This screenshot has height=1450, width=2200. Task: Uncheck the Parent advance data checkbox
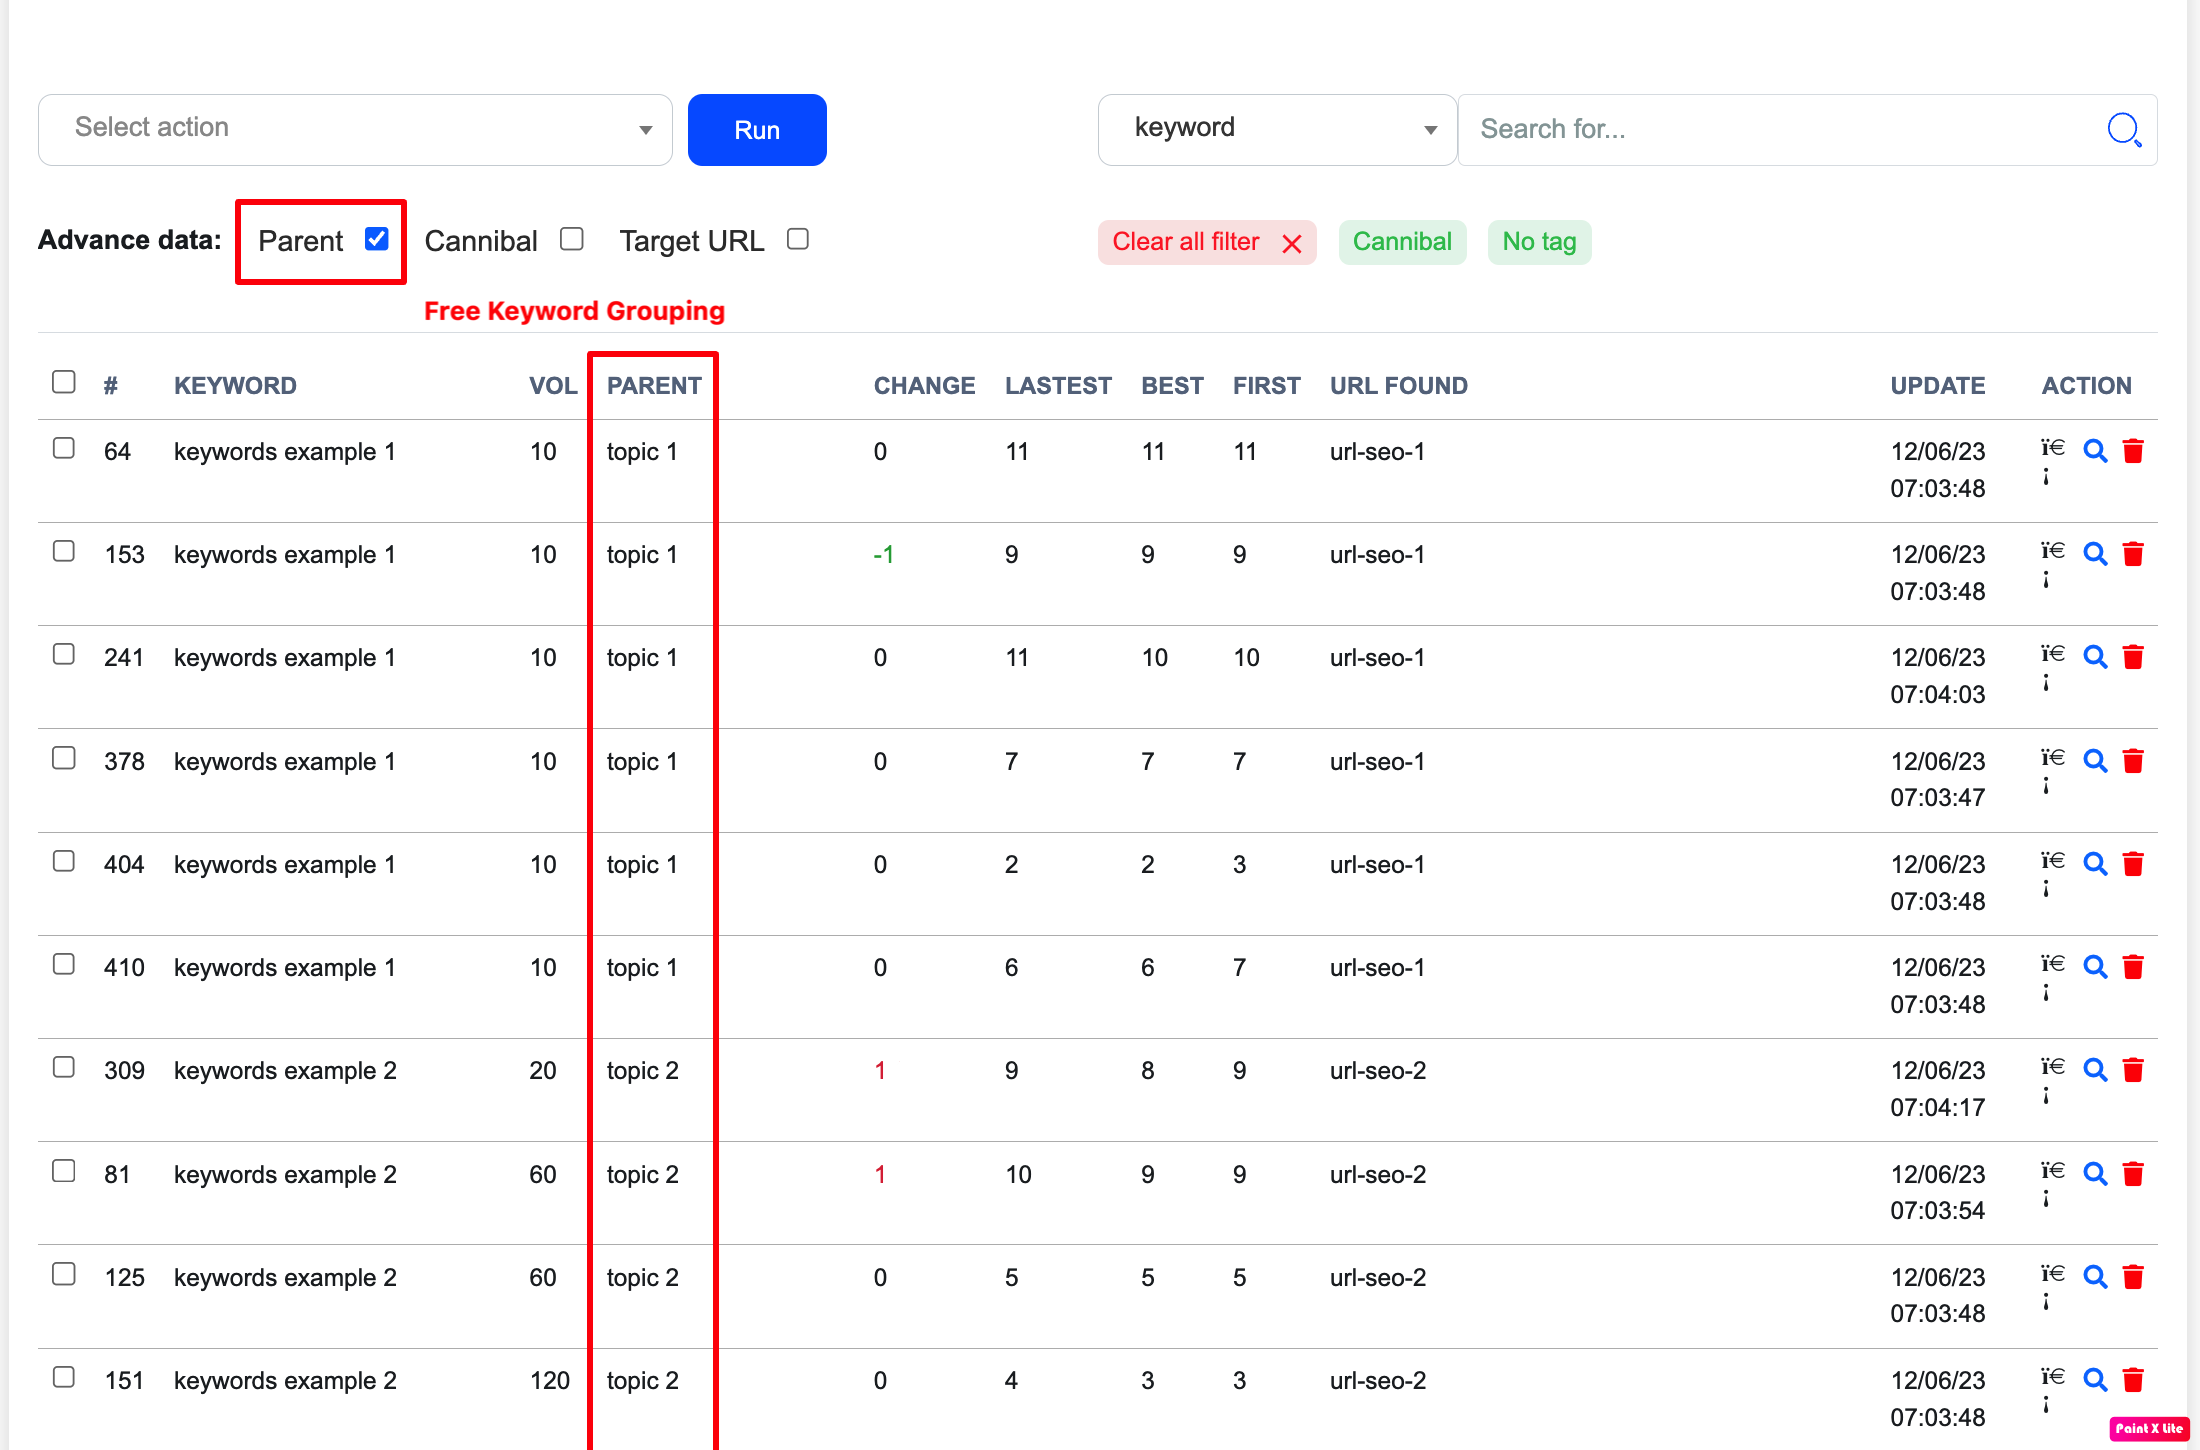(377, 239)
